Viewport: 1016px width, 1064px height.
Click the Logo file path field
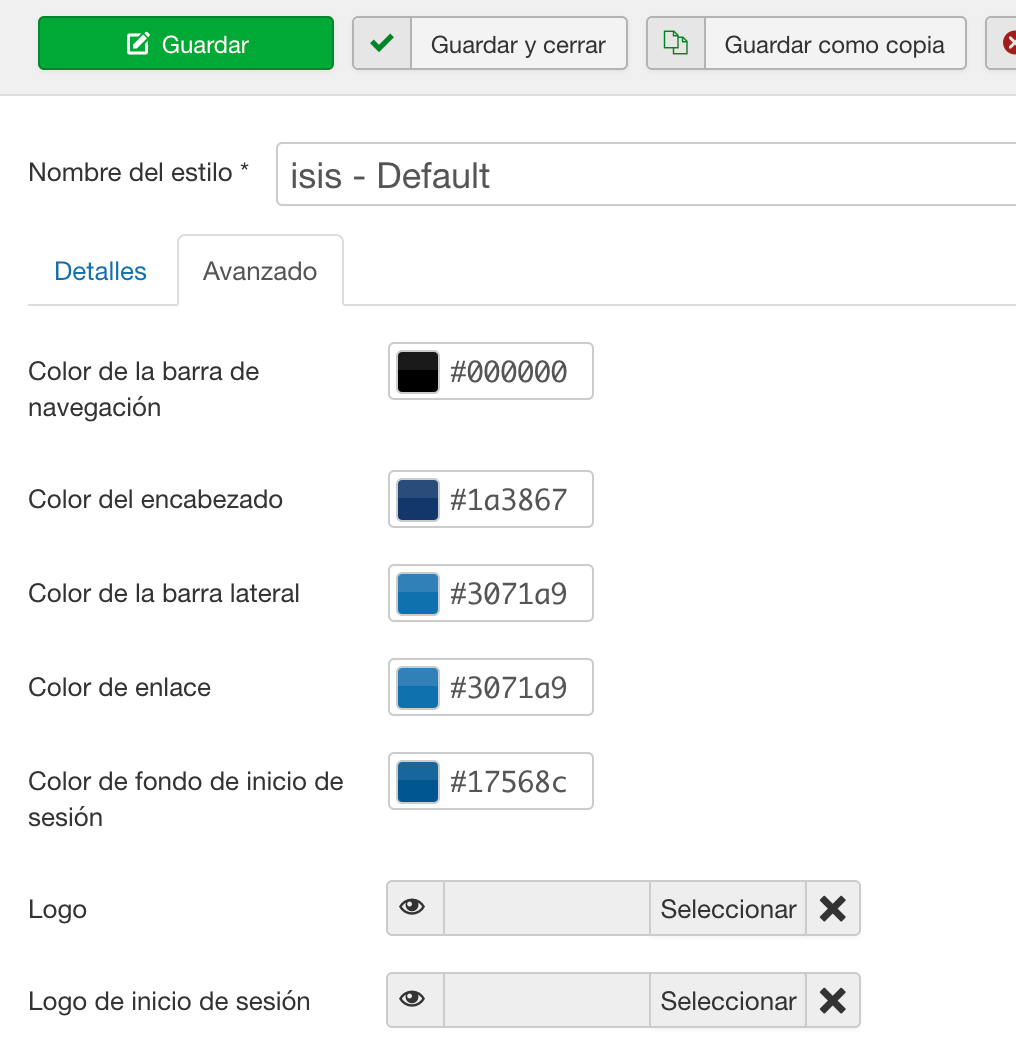tap(547, 908)
